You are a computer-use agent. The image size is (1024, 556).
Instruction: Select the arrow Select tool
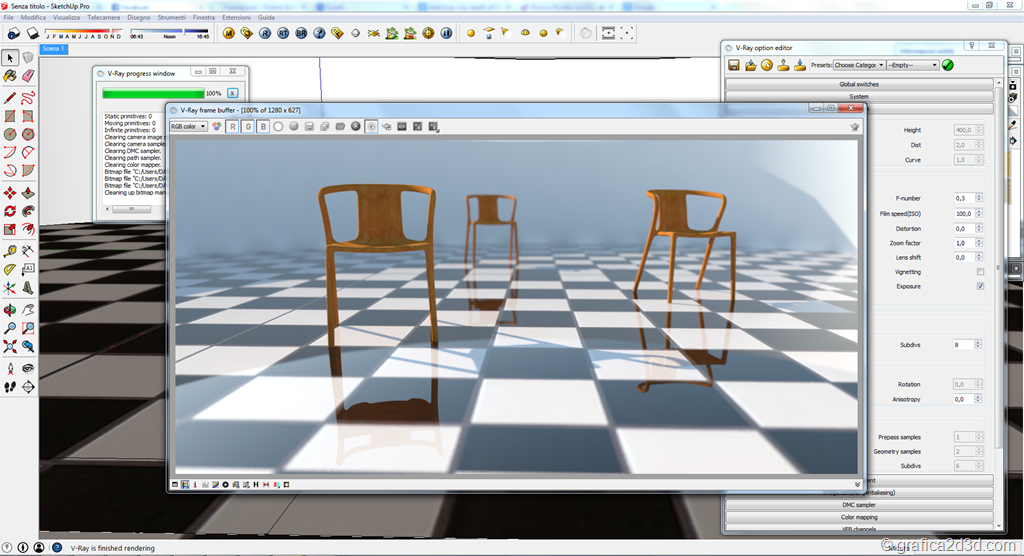click(x=10, y=57)
